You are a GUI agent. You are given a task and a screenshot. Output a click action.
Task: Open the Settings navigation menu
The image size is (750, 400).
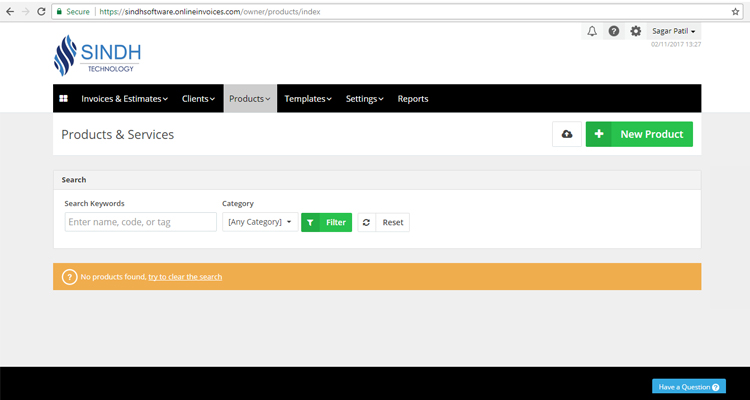[x=365, y=99]
